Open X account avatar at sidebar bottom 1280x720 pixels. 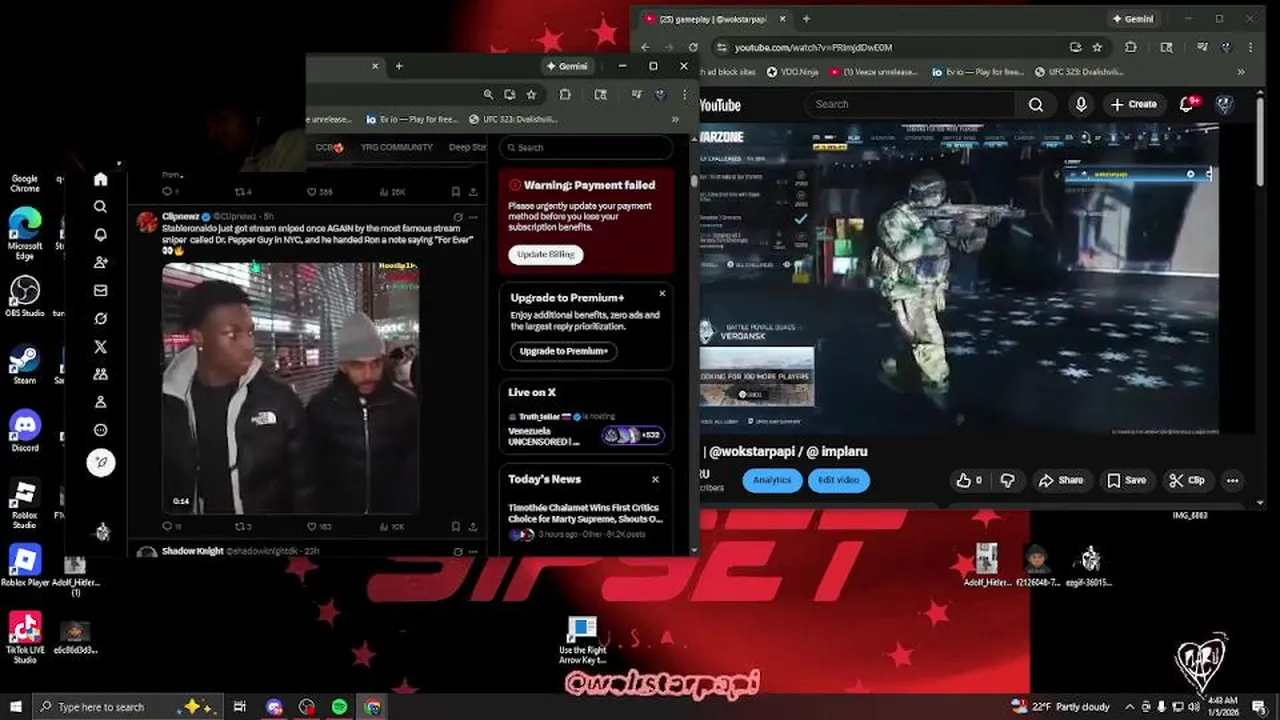(102, 532)
